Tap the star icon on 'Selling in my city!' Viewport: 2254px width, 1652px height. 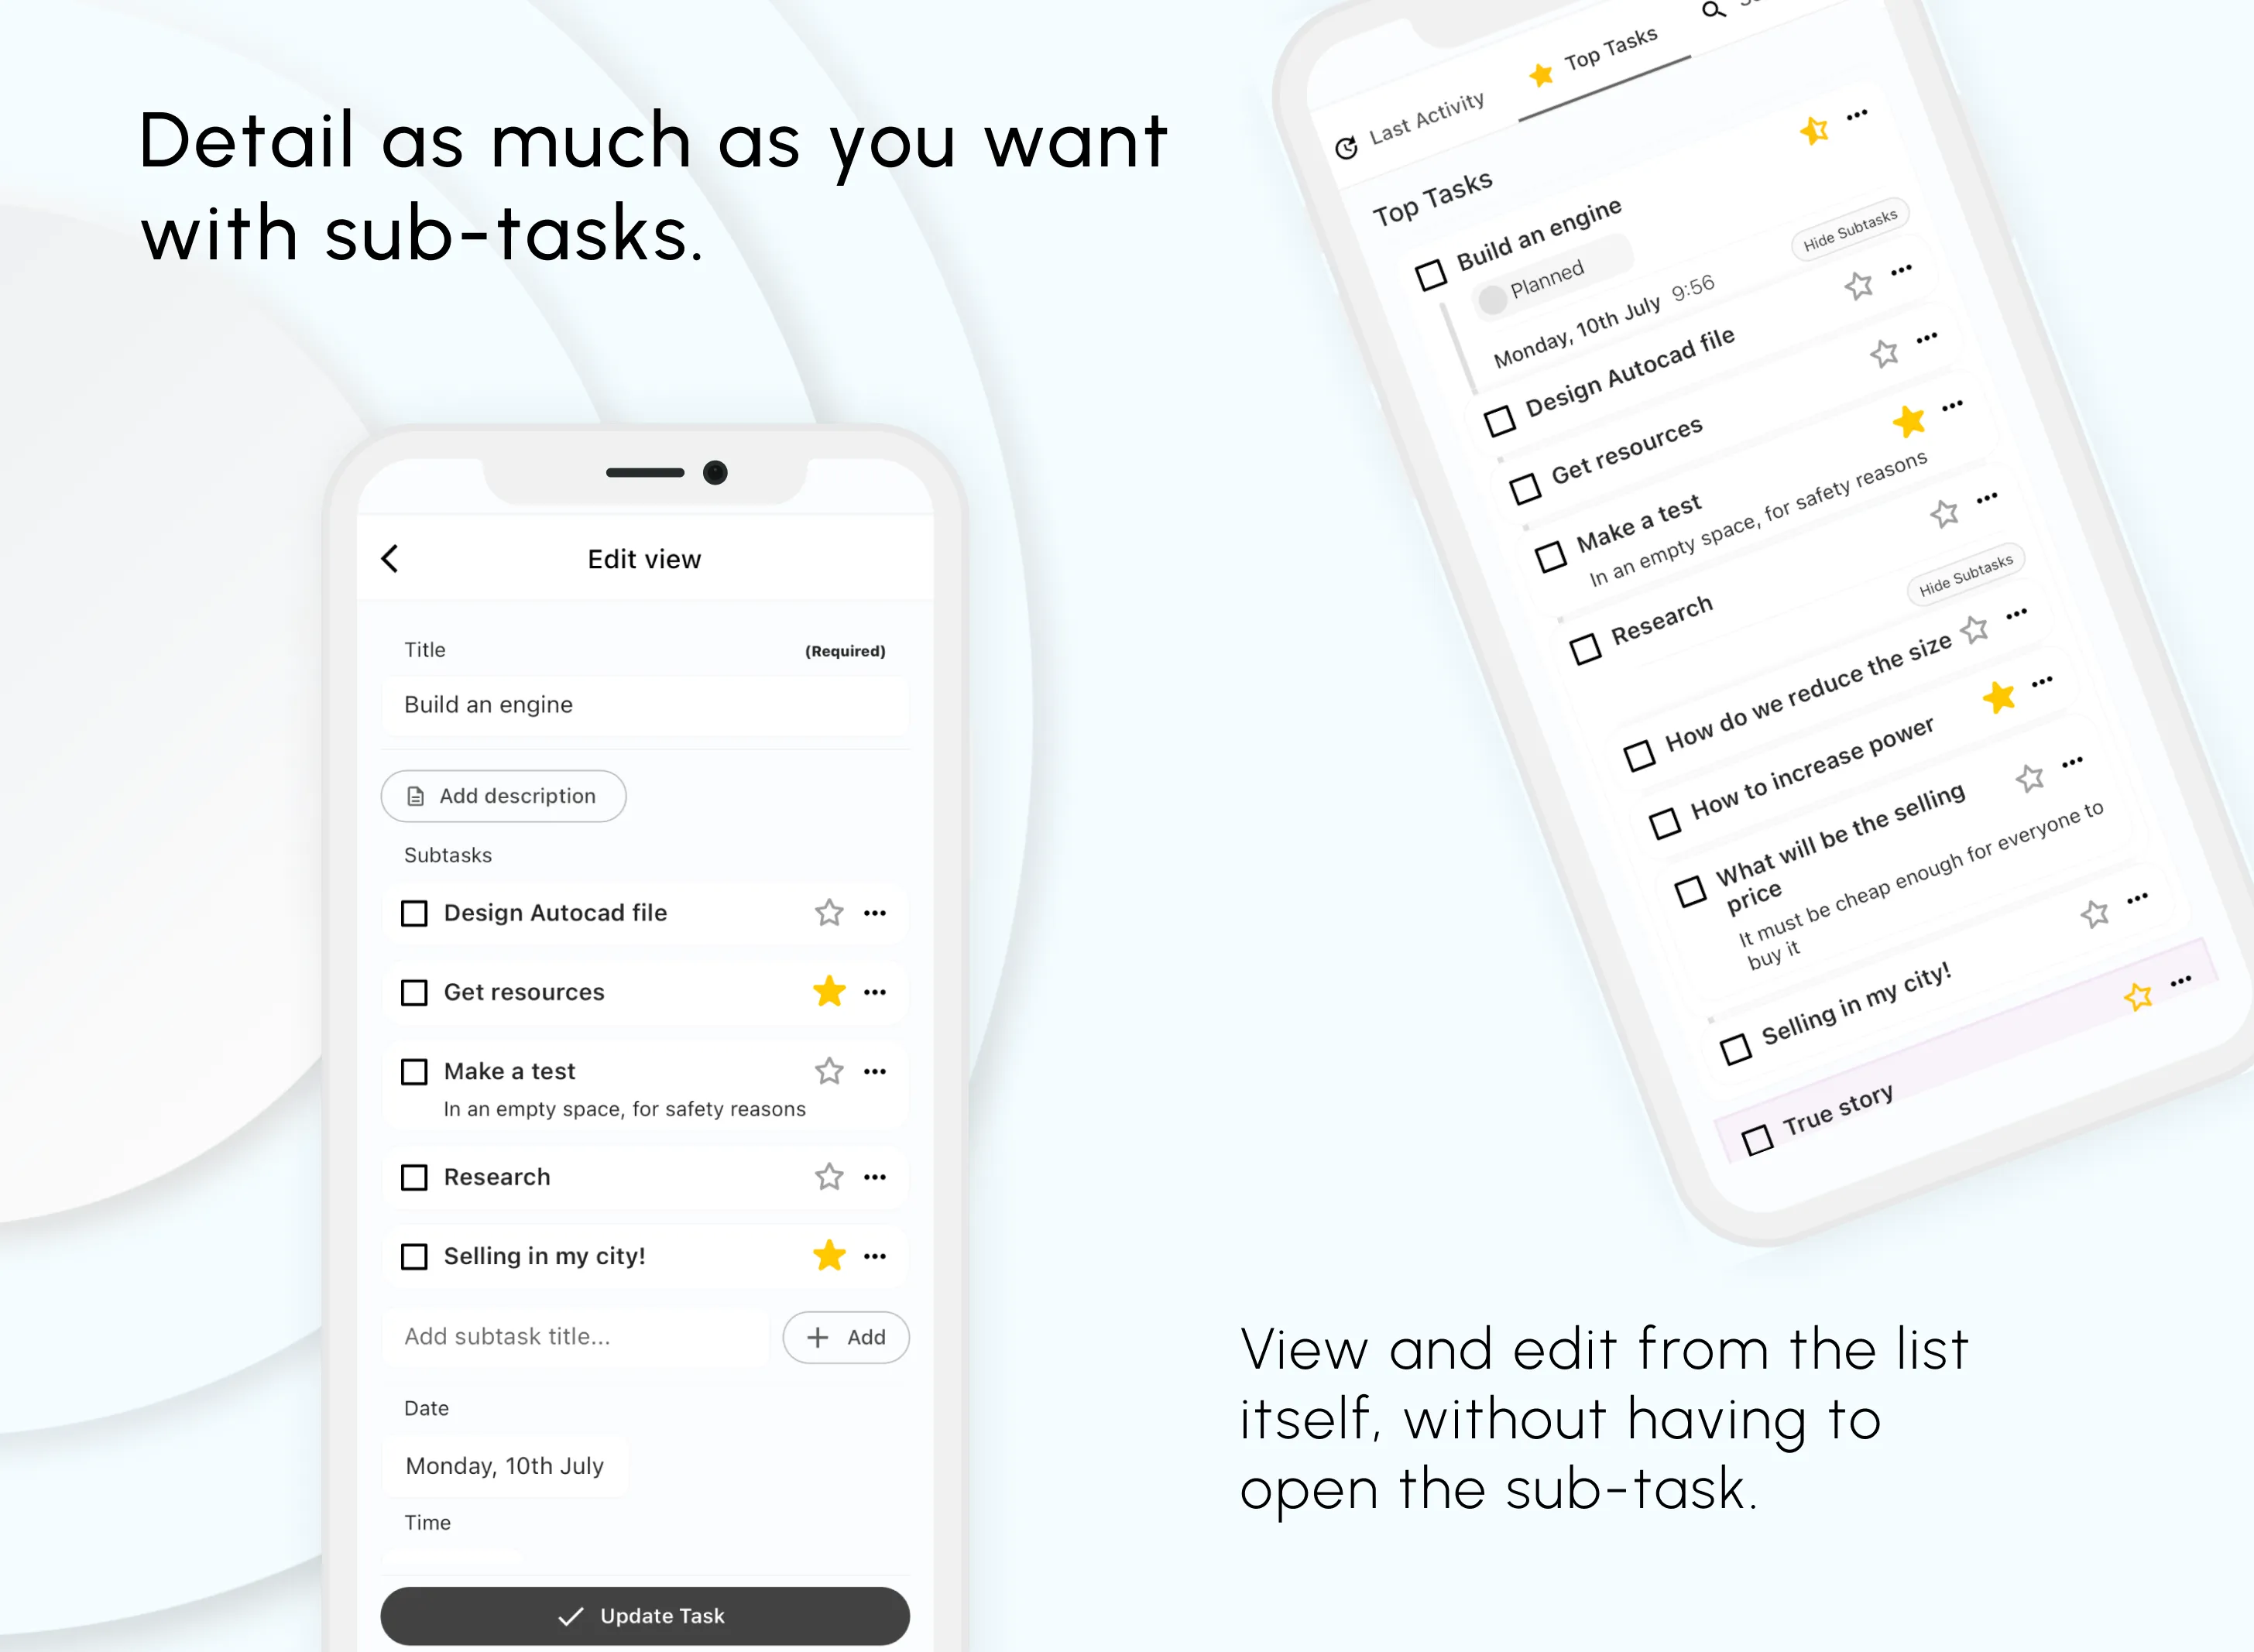point(829,1256)
